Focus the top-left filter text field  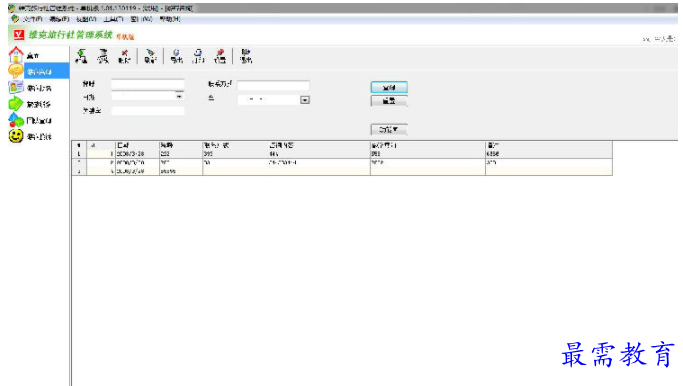(x=148, y=84)
